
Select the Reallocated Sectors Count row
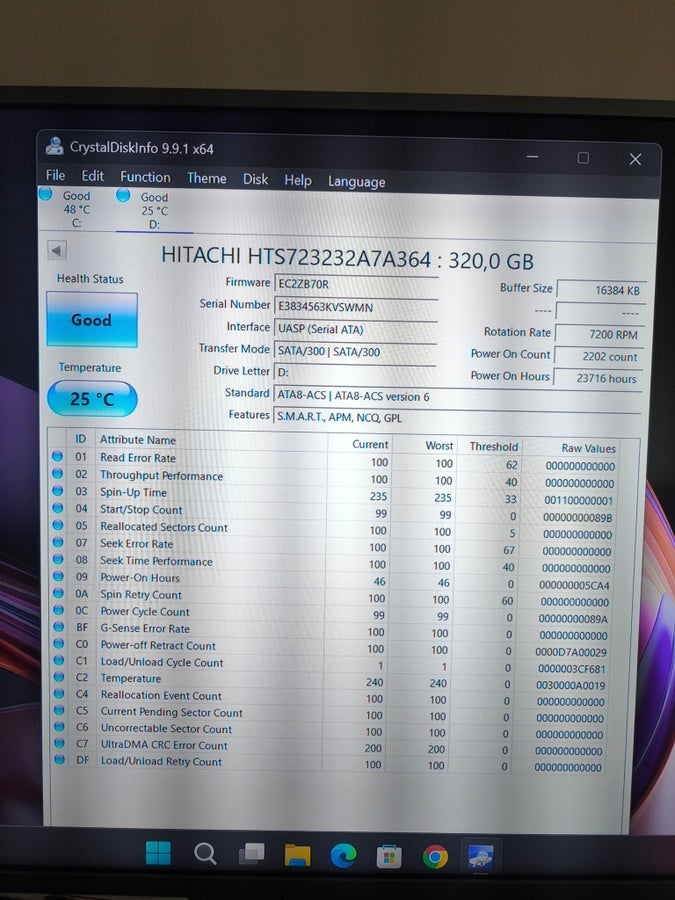point(334,527)
